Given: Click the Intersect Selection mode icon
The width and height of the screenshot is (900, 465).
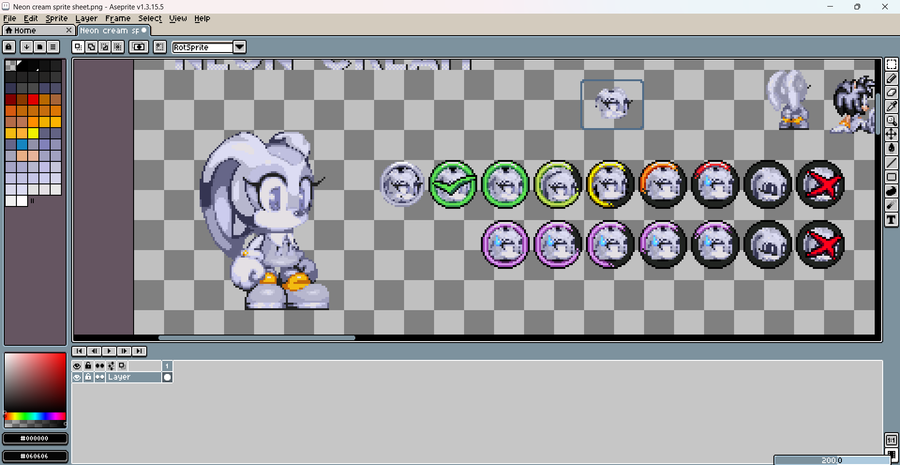Looking at the screenshot, I should coord(118,47).
